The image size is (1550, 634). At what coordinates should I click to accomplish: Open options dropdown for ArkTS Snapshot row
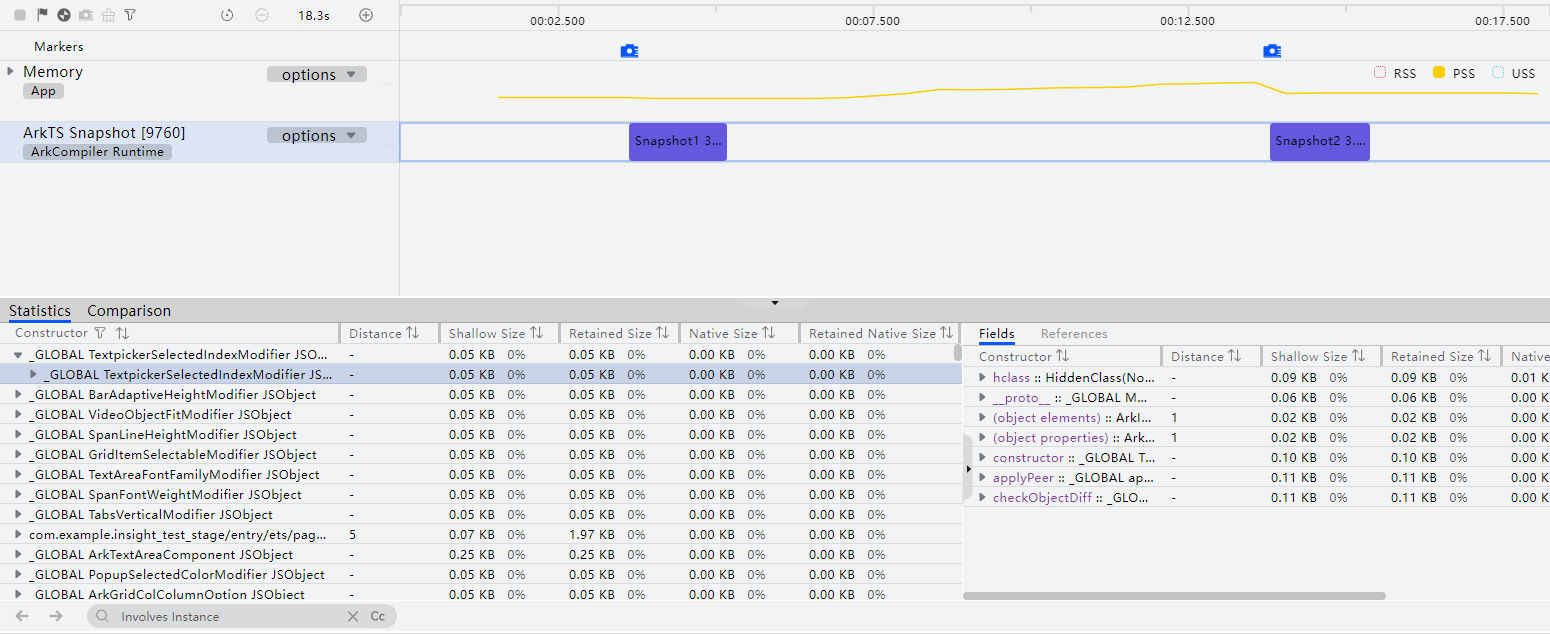317,136
